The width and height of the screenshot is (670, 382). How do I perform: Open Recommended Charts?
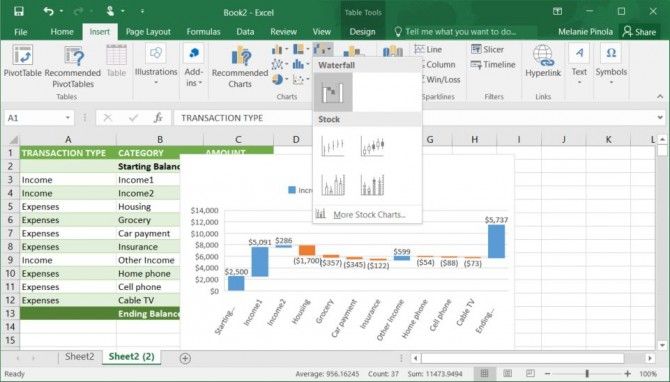240,66
